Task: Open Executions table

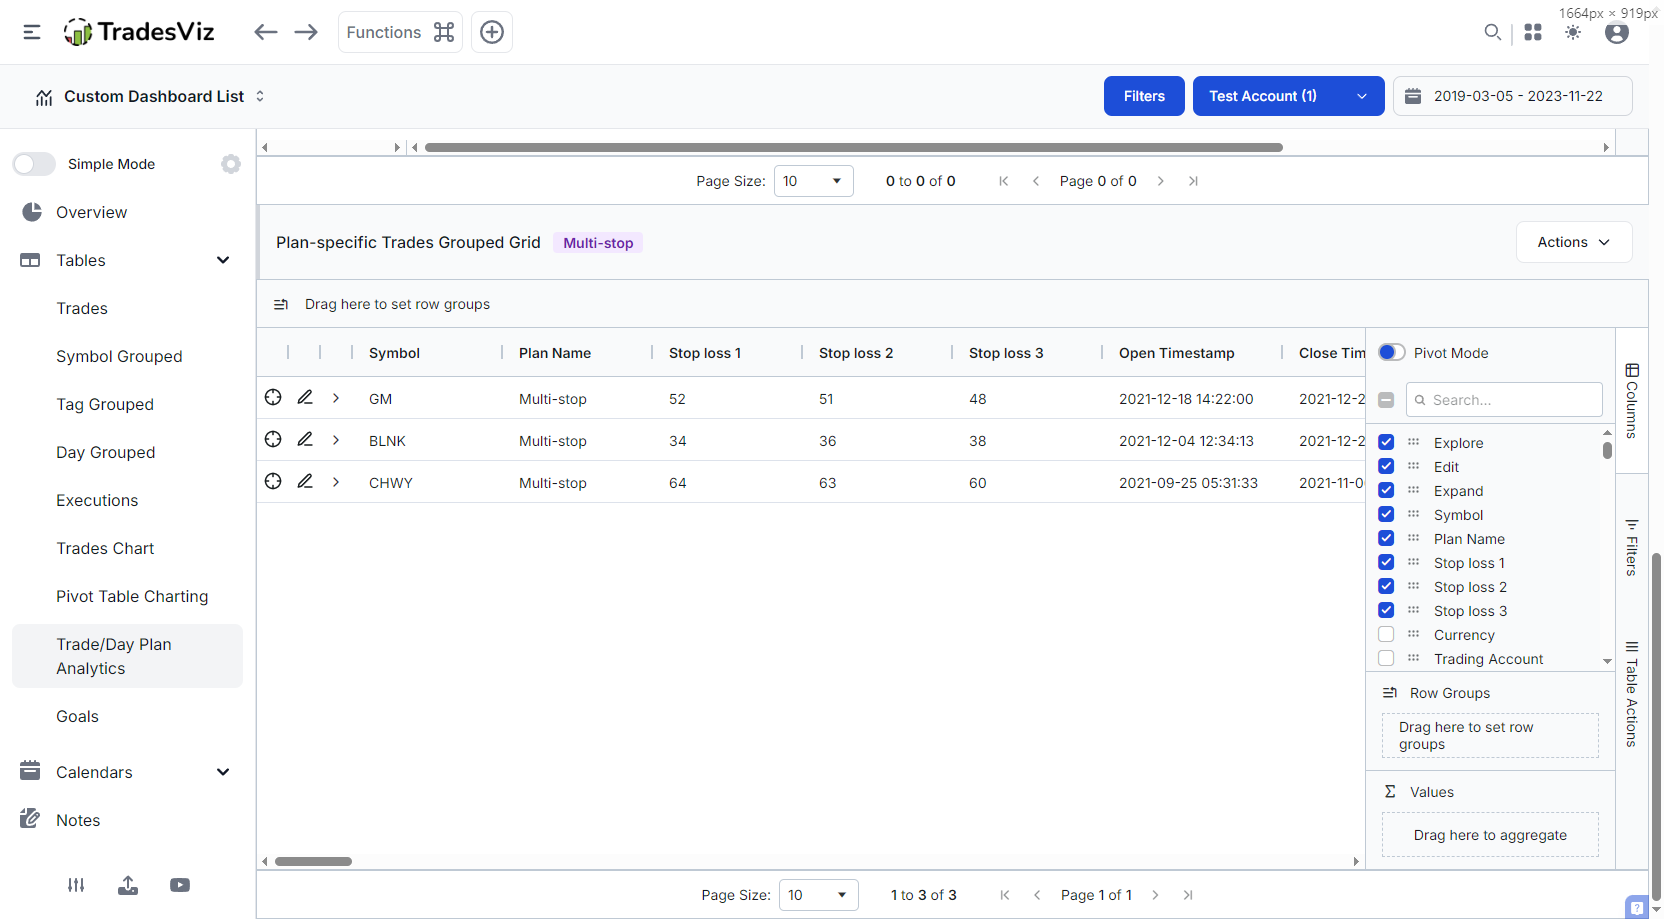Action: (x=97, y=500)
